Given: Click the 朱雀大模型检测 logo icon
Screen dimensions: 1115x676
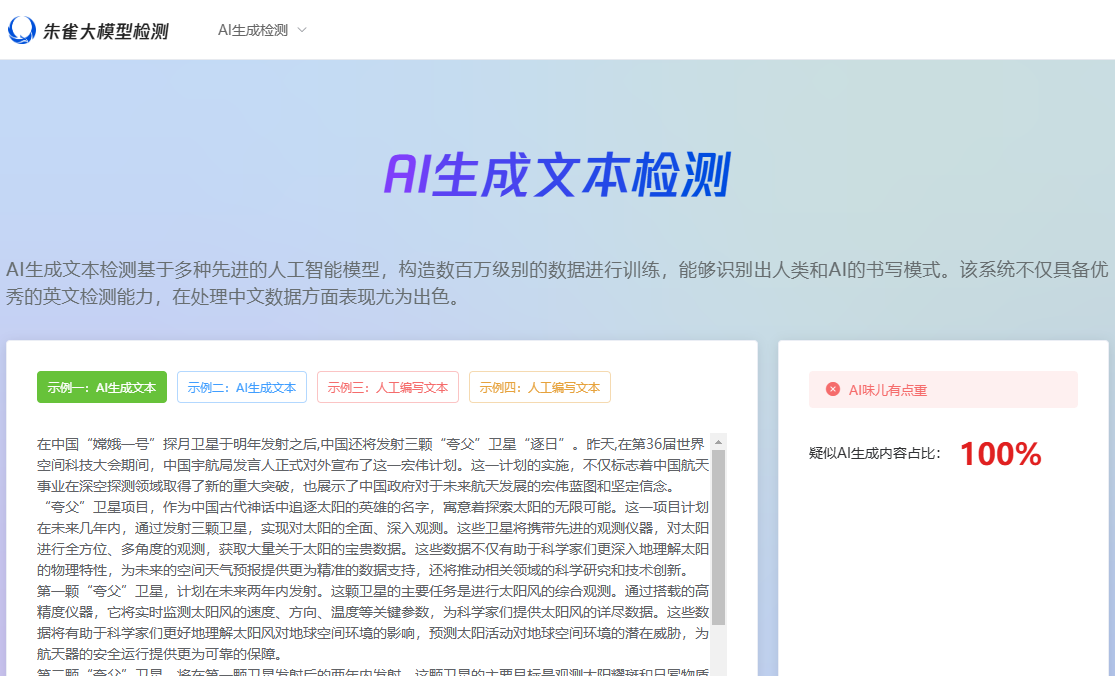Looking at the screenshot, I should [21, 30].
